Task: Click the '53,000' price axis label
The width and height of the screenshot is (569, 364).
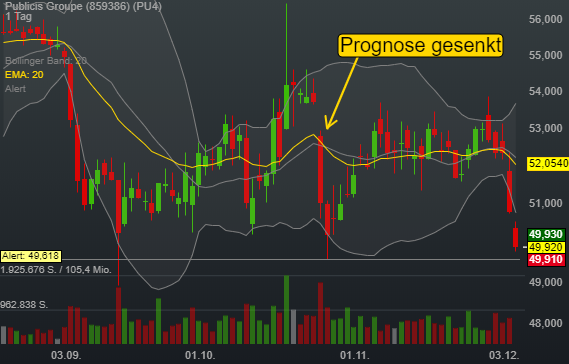Action: [545, 128]
